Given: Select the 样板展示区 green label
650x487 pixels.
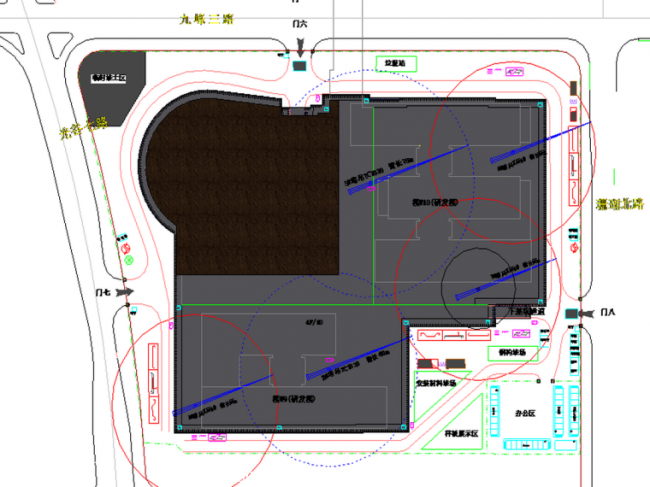Looking at the screenshot, I should point(462,434).
